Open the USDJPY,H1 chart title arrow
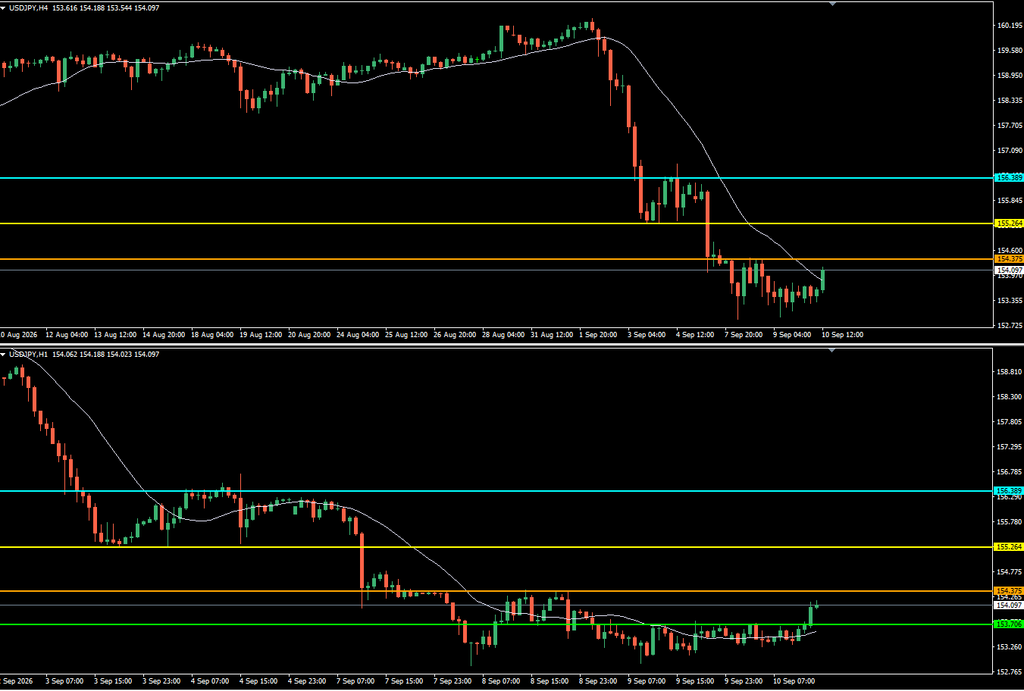This screenshot has height=691, width=1024. 3,354
